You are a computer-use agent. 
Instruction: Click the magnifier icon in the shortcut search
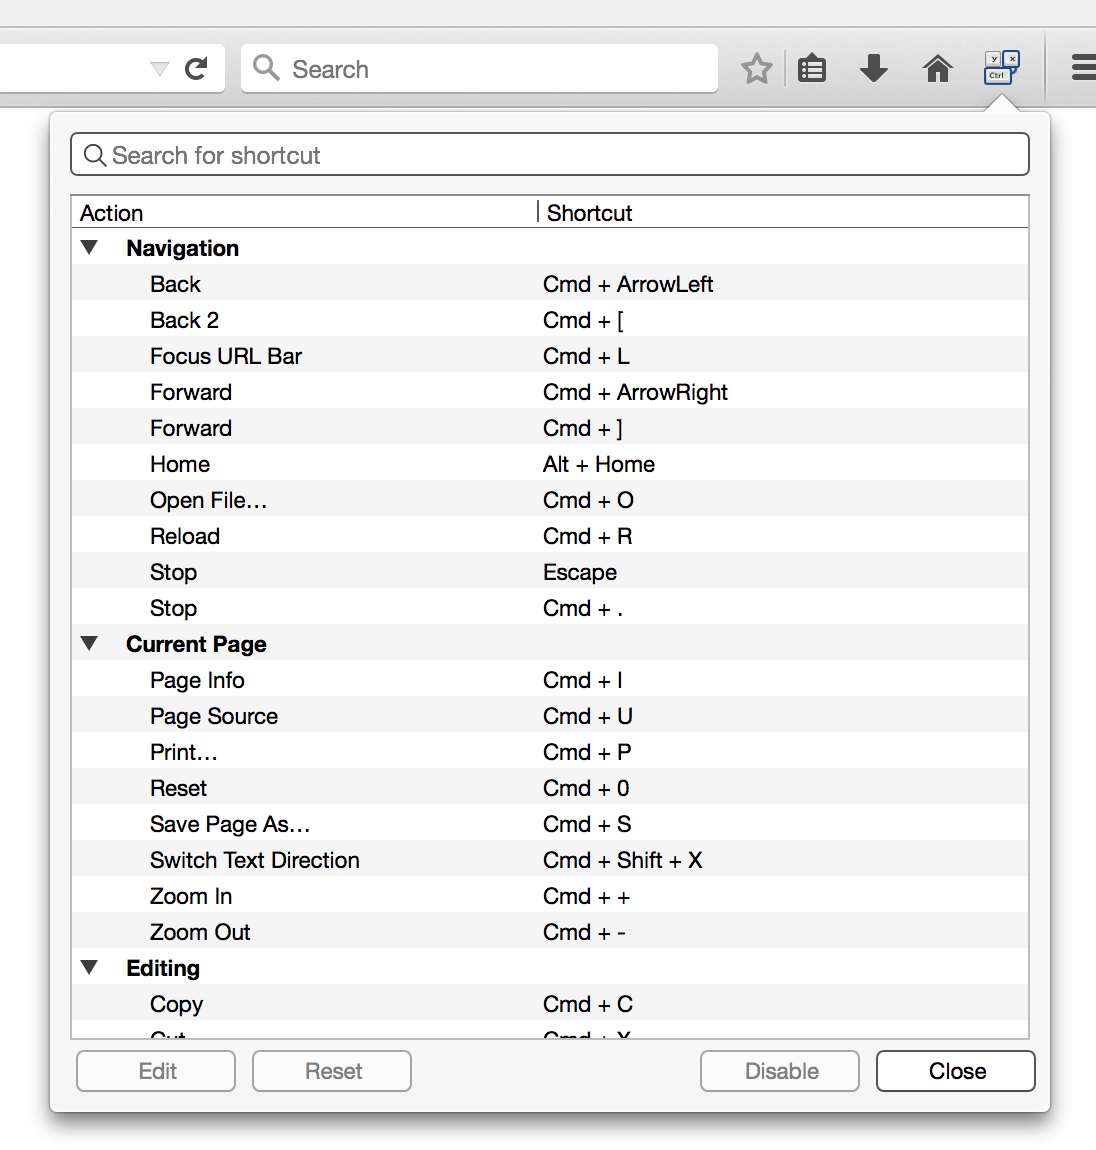[x=95, y=155]
